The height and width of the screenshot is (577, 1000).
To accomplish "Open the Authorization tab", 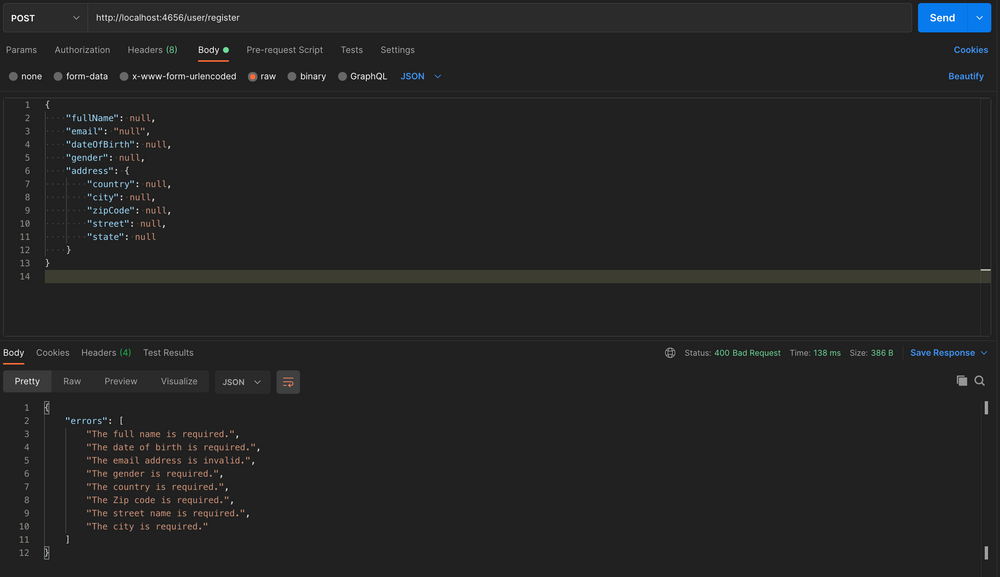I will coord(82,50).
